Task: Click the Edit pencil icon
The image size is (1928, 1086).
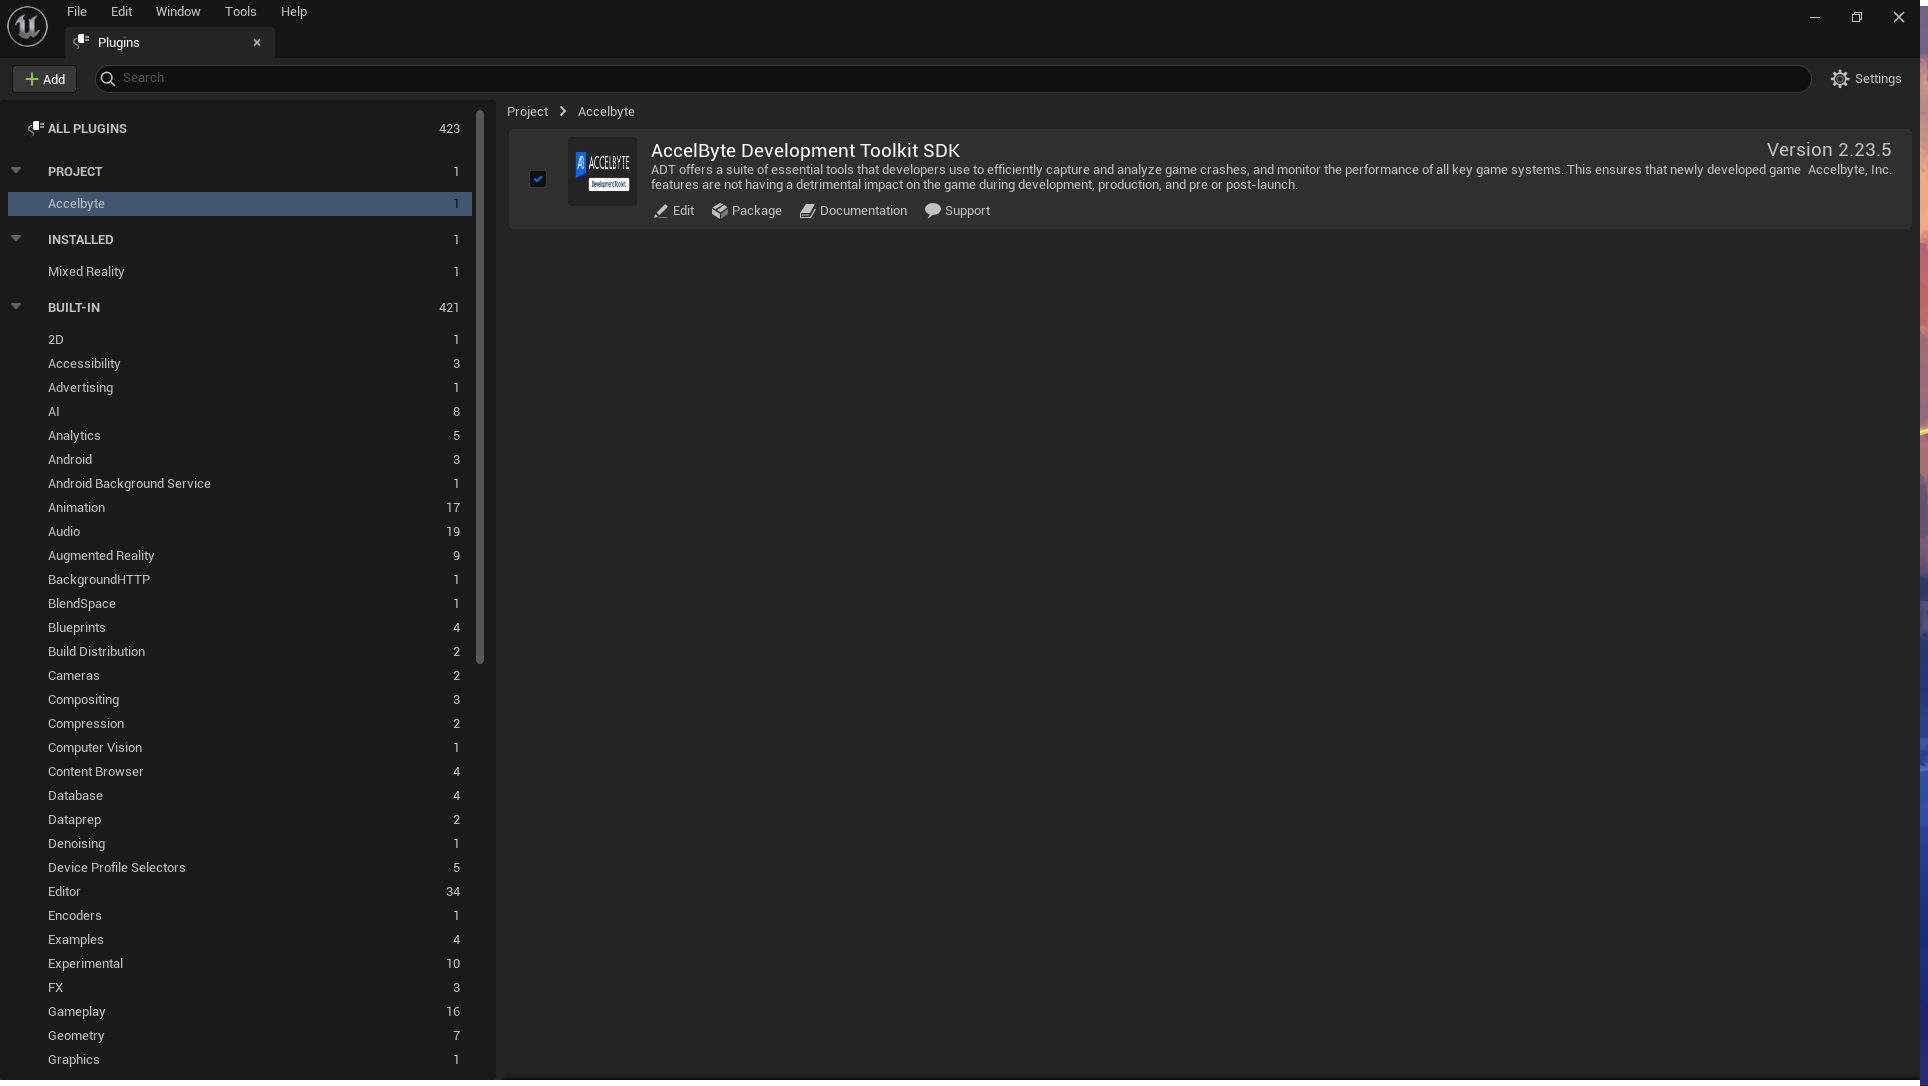Action: (x=661, y=211)
